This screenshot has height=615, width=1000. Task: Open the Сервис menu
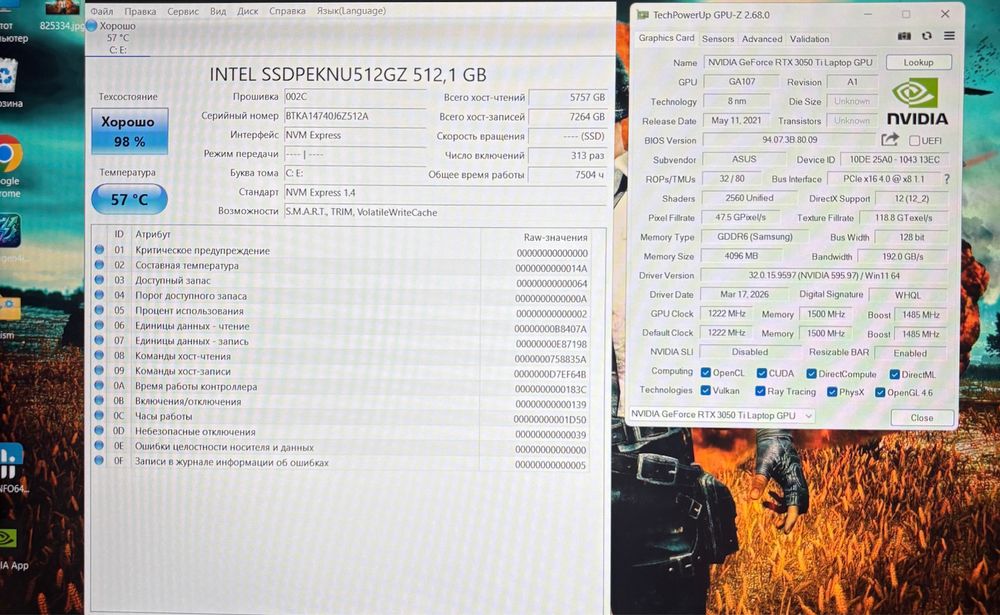coord(182,11)
